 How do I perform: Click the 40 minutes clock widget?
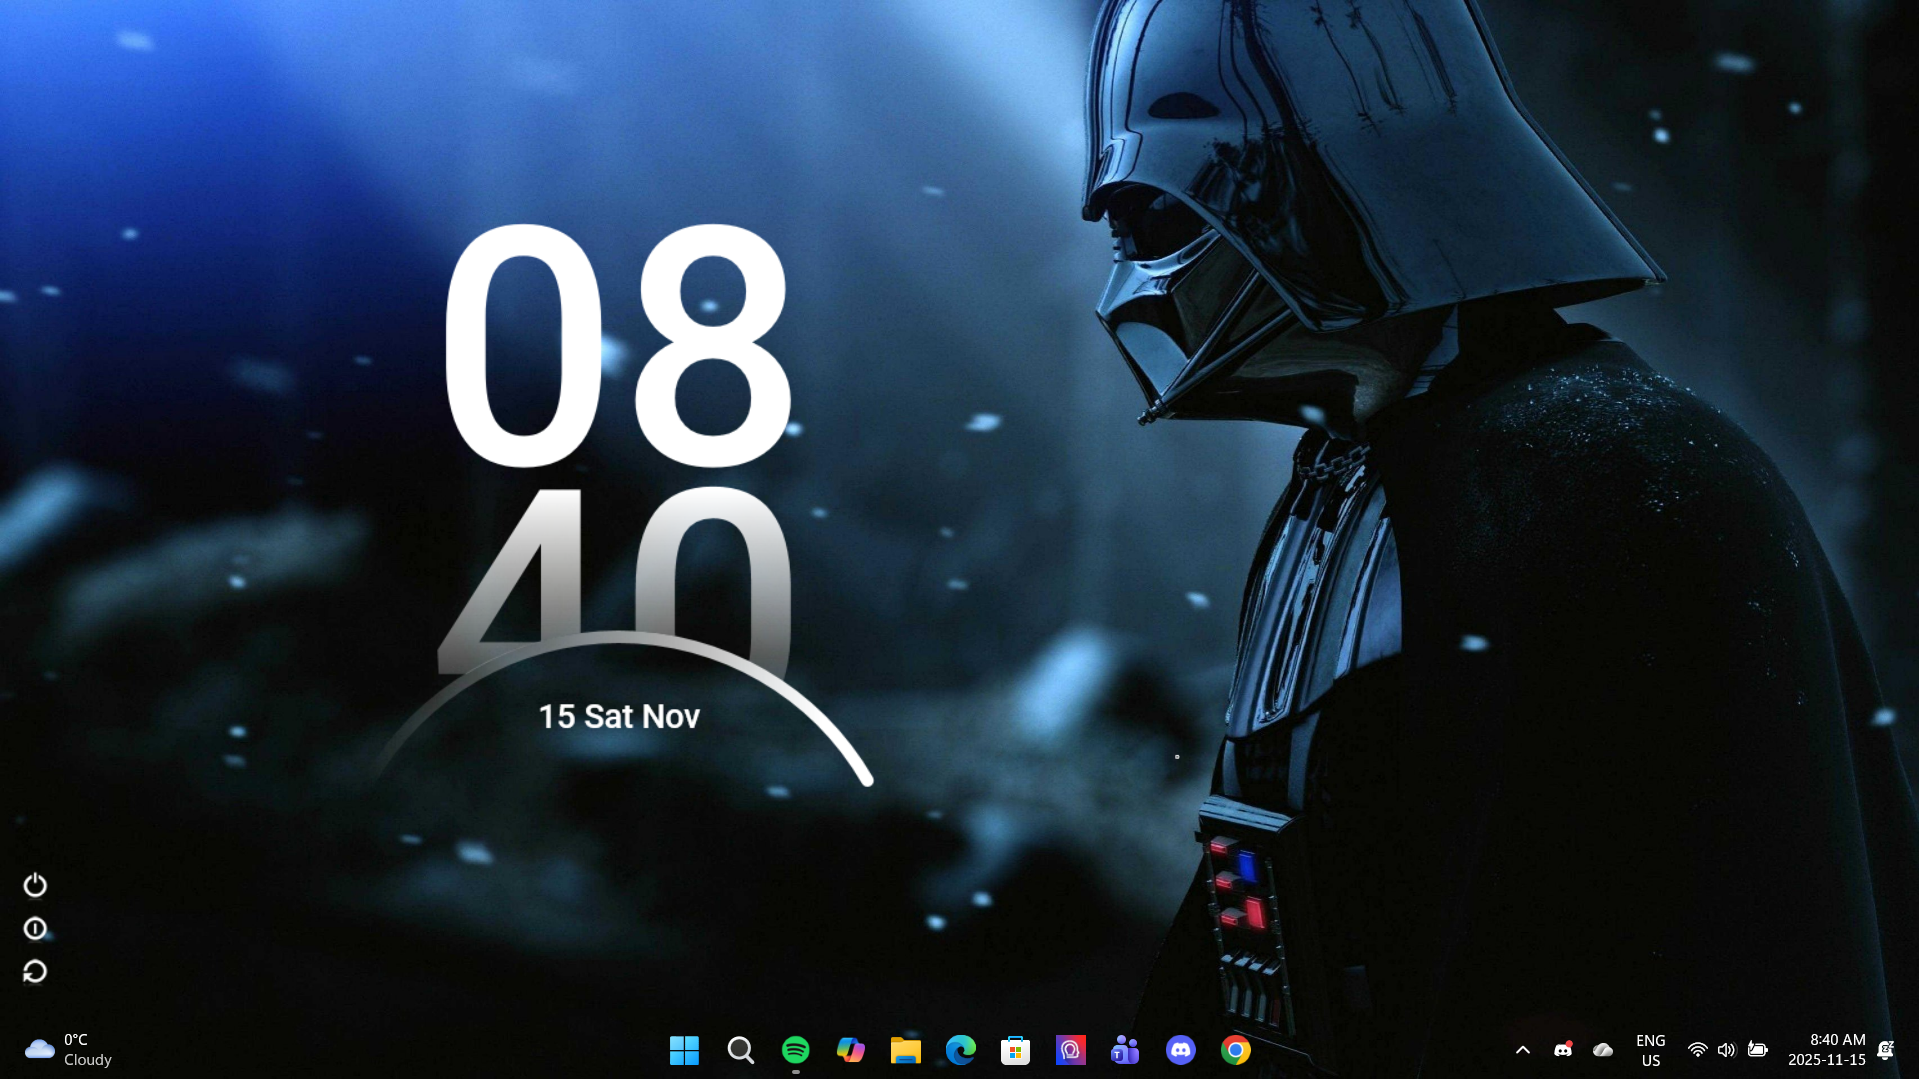click(x=615, y=580)
